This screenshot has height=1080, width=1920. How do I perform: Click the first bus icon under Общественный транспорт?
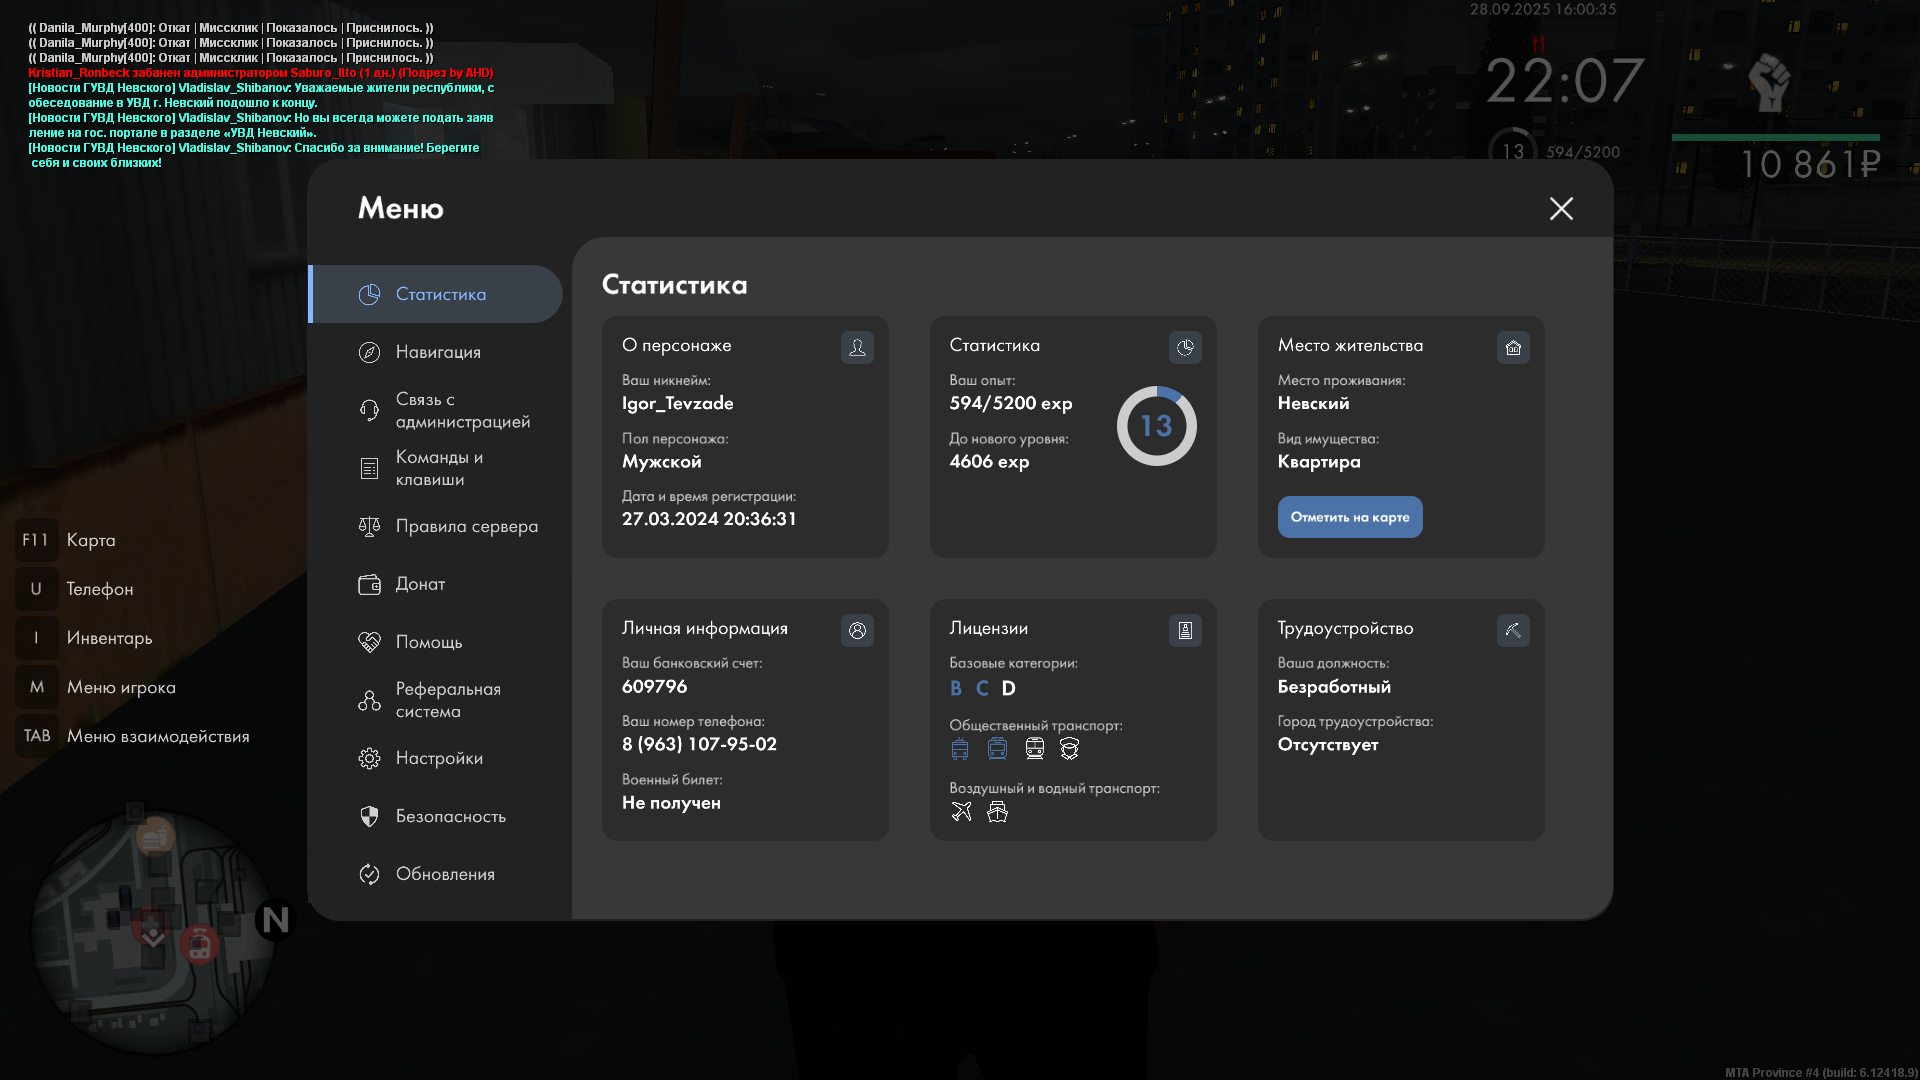[x=960, y=748]
